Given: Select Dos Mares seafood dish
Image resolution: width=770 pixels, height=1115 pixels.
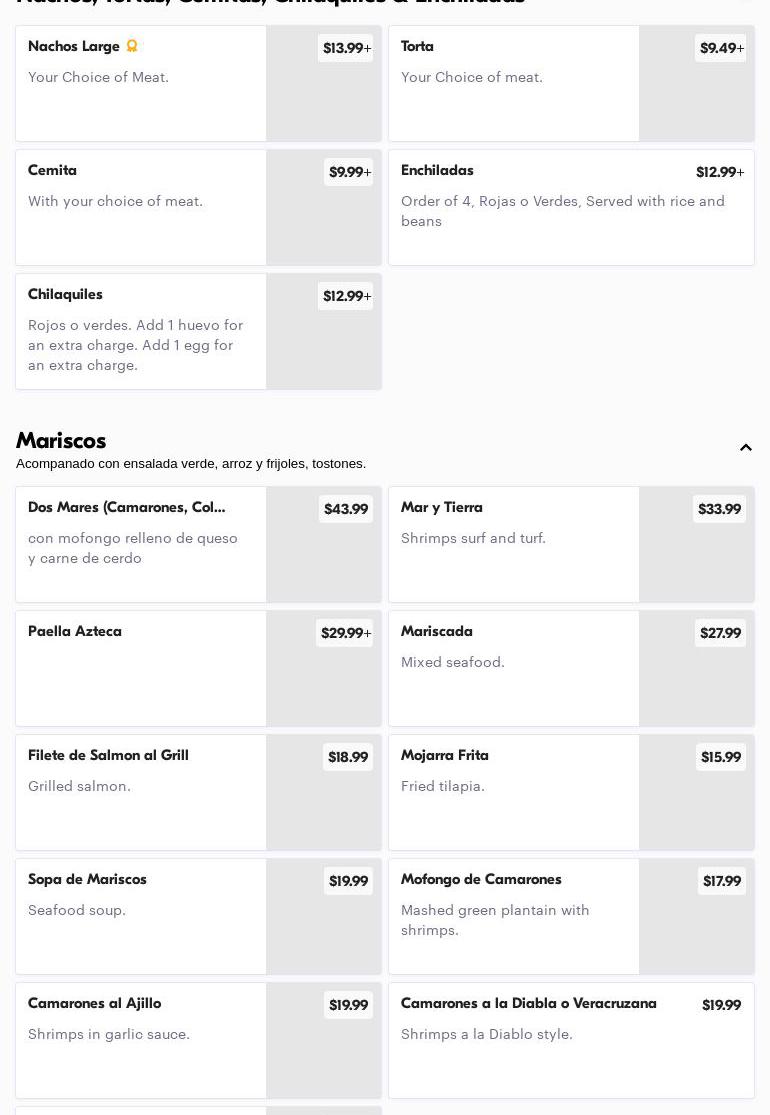Looking at the screenshot, I should (141, 545).
